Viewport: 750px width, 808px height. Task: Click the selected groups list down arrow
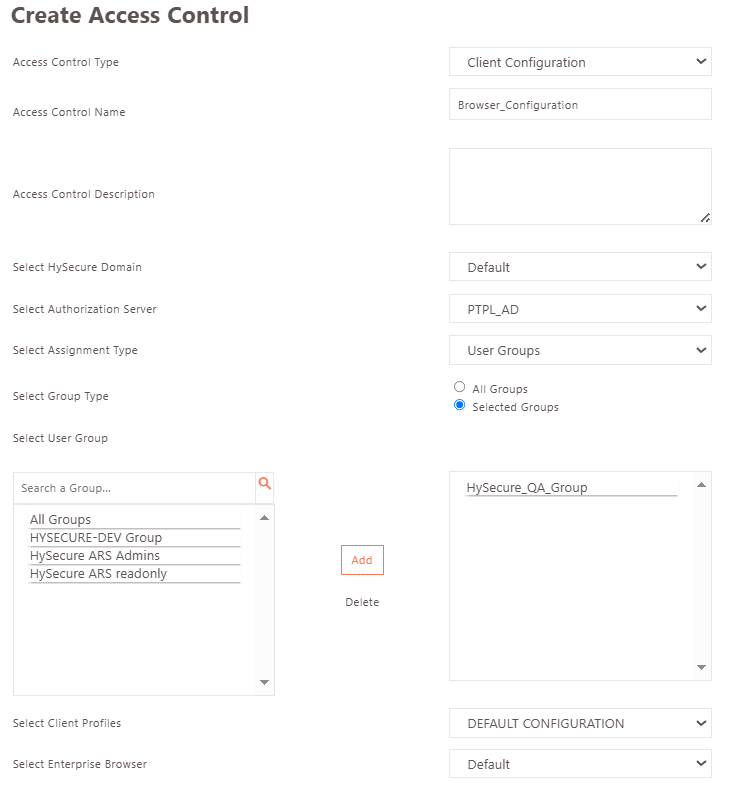pyautogui.click(x=702, y=667)
